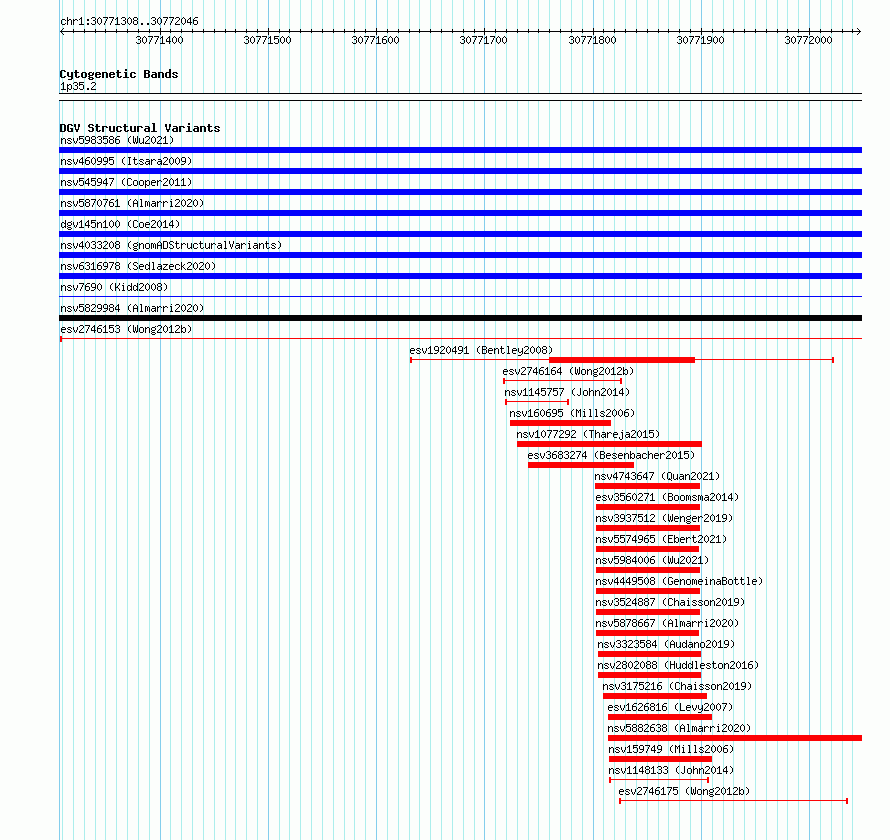
Task: Open esv2746175 (Wong2012b) label
Action: [684, 791]
